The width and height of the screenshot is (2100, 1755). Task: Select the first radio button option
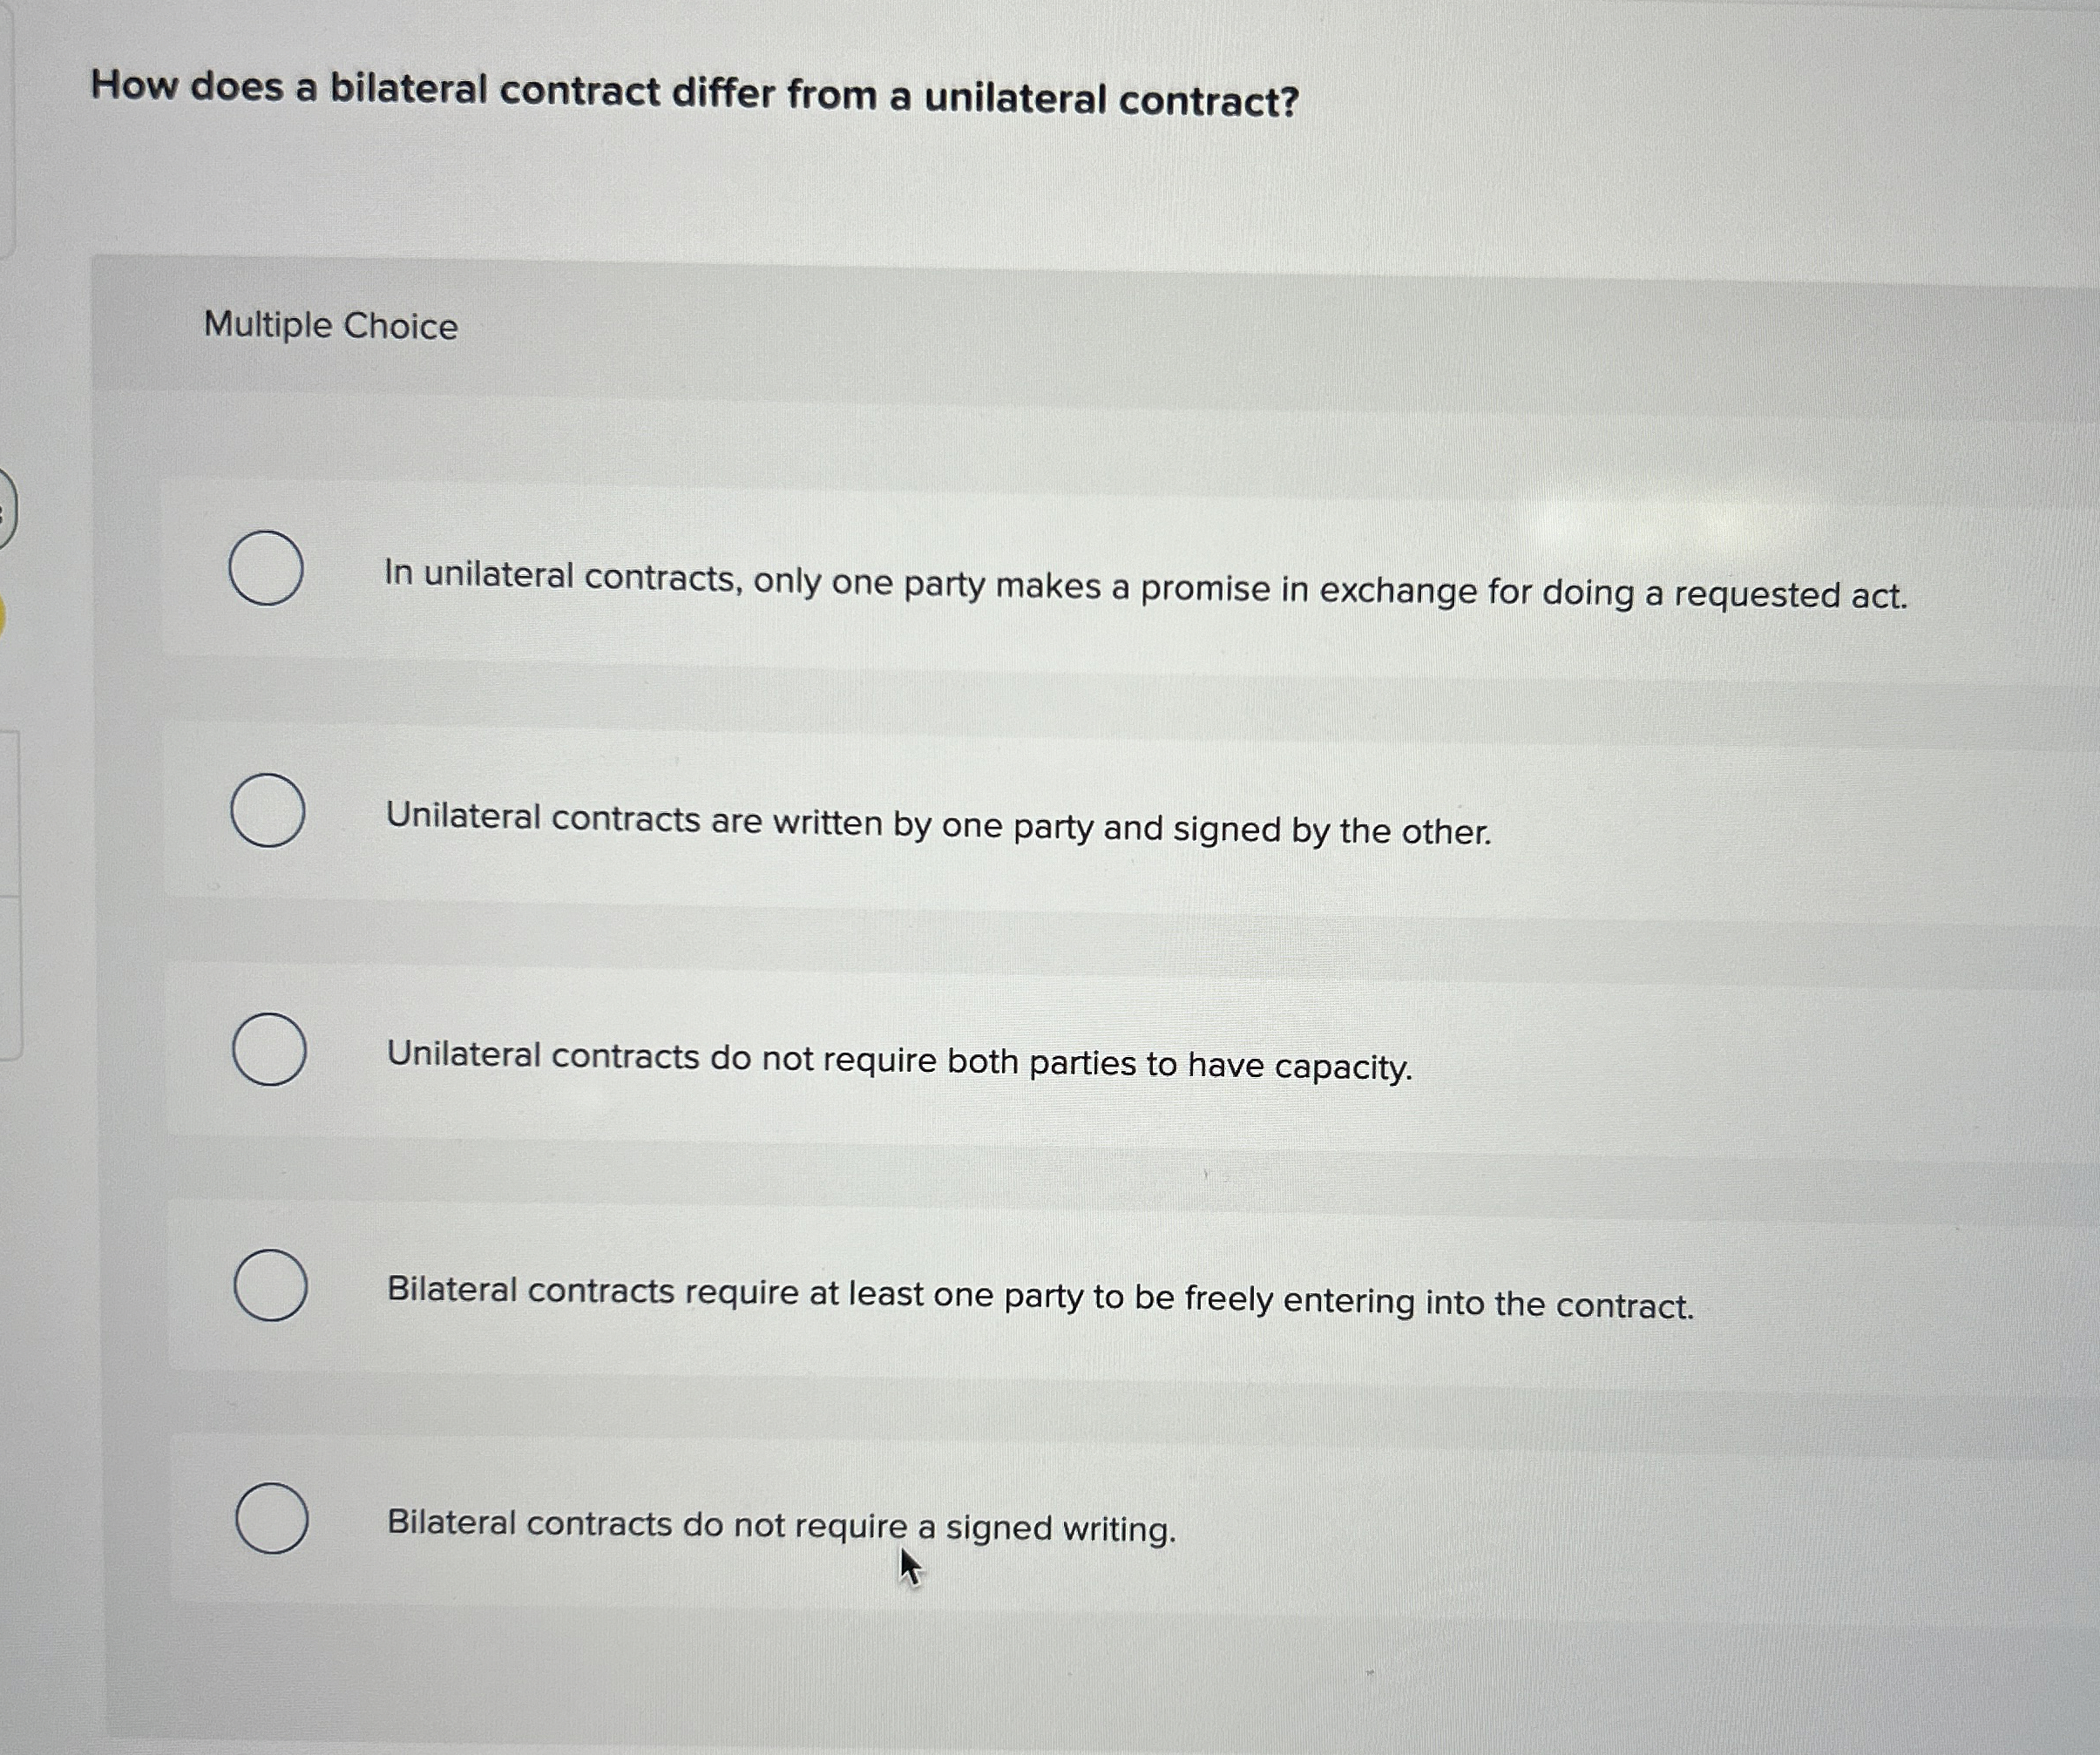coord(266,566)
